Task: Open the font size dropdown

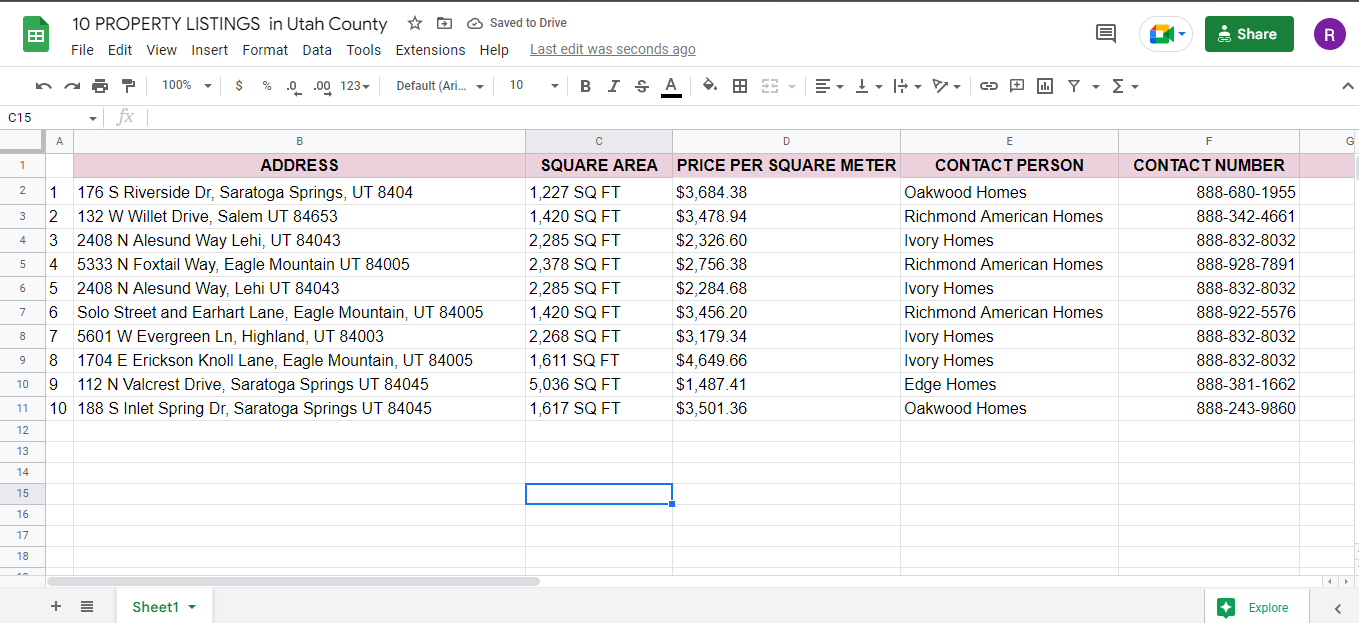Action: (533, 86)
